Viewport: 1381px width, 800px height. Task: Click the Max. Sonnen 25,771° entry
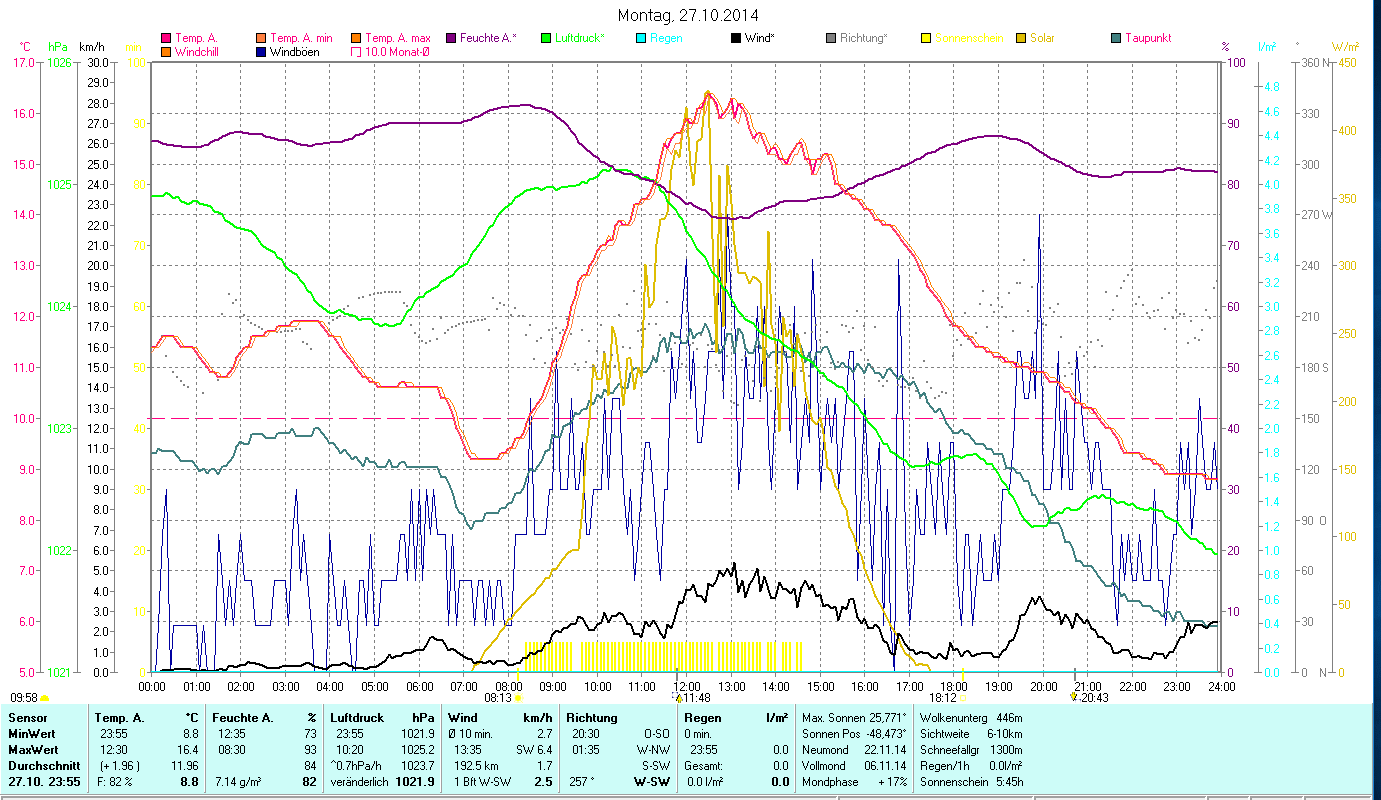point(854,718)
